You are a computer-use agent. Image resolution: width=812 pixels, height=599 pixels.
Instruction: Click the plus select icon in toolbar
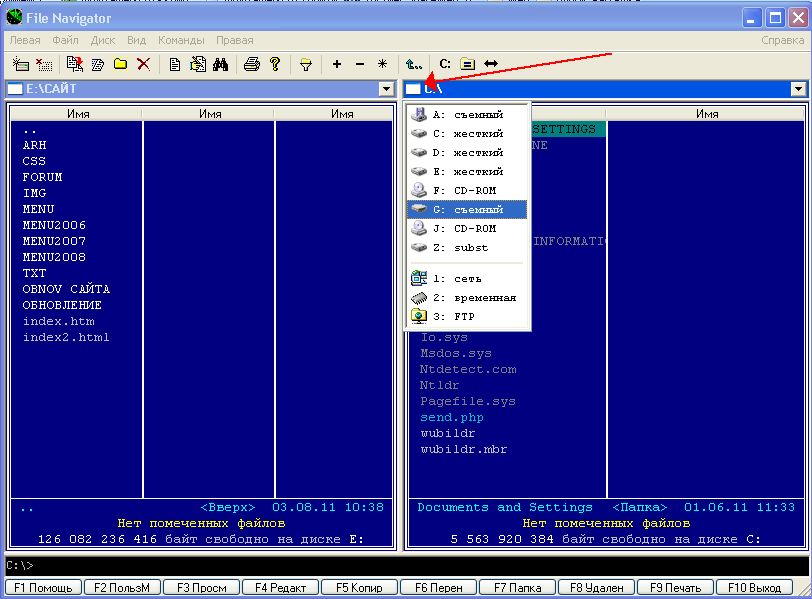point(337,64)
